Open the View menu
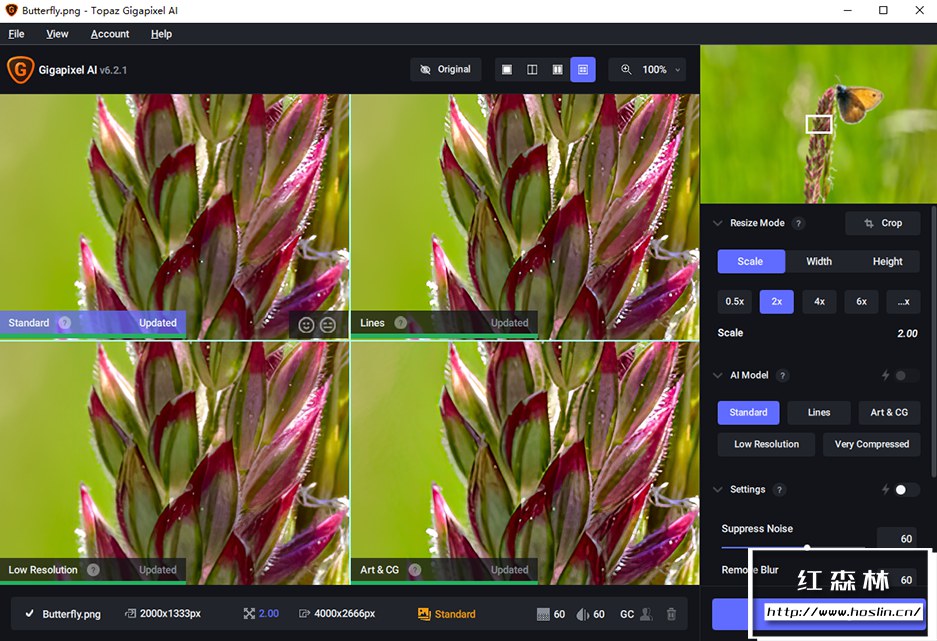The width and height of the screenshot is (937, 641). [57, 34]
